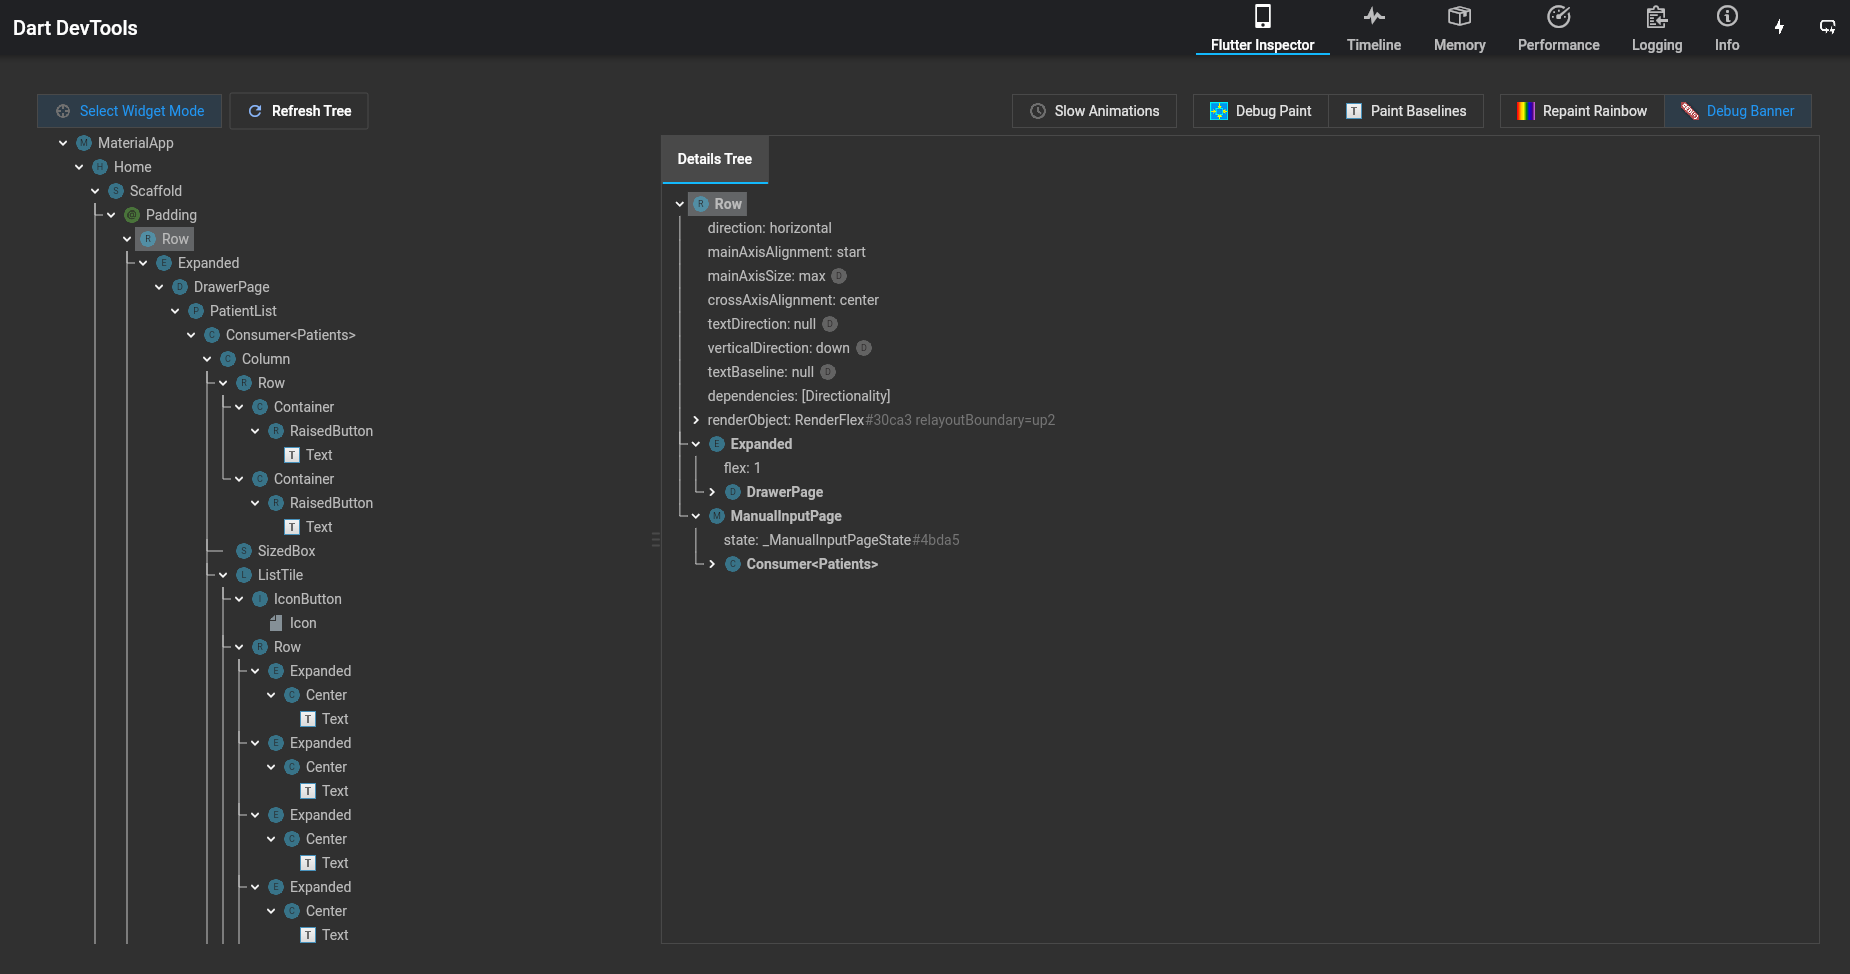Viewport: 1850px width, 974px height.
Task: Expand the Consumer<Patients> node in Details Tree
Action: coord(712,564)
